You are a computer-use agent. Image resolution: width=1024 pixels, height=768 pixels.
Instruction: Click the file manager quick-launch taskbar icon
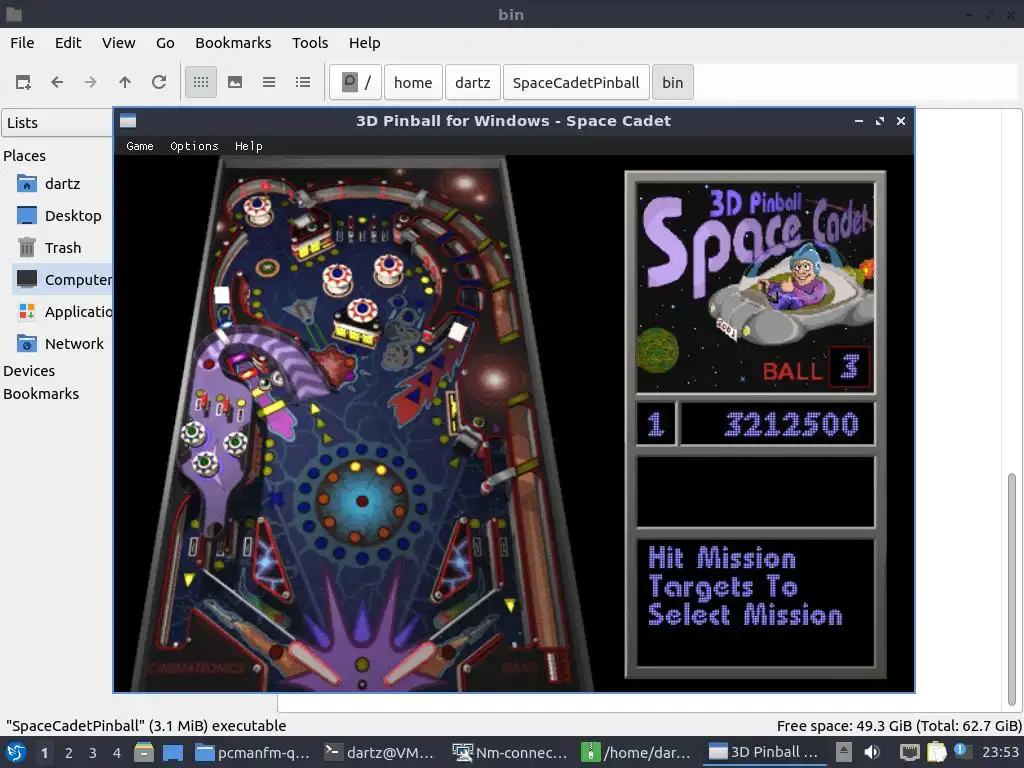pyautogui.click(x=144, y=752)
